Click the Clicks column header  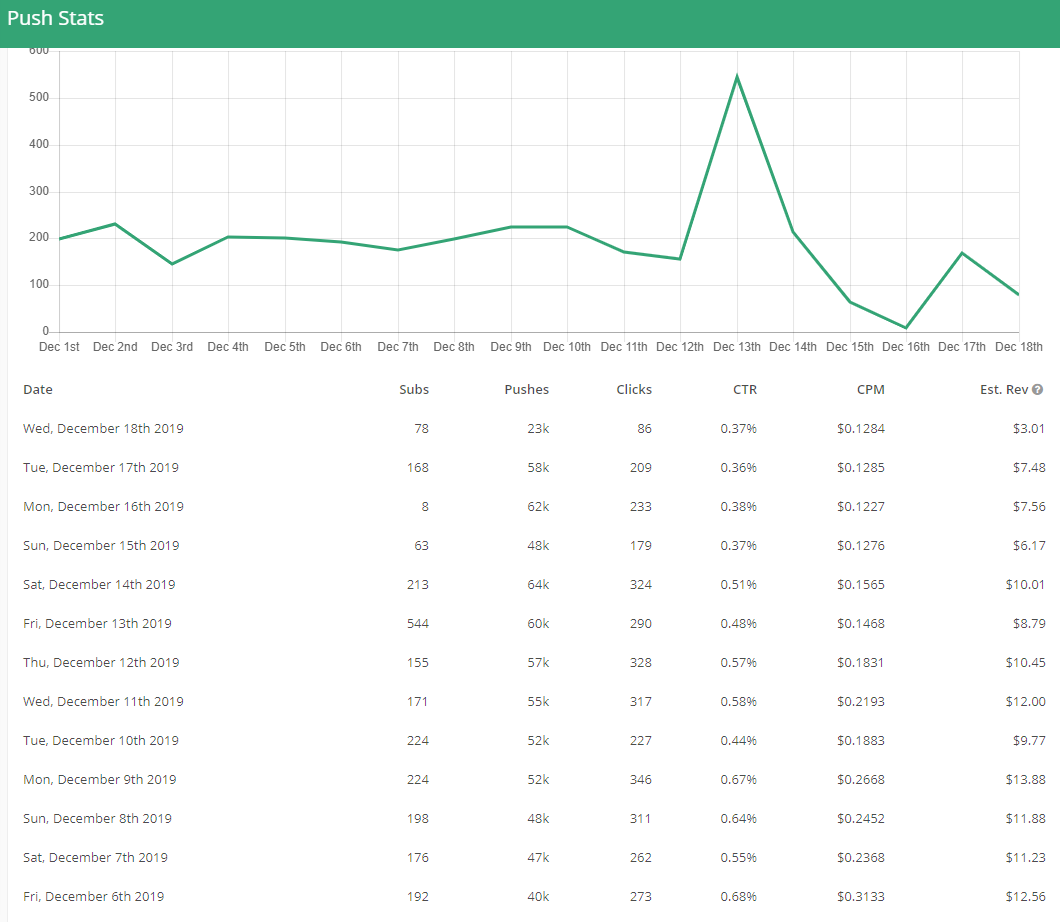634,390
